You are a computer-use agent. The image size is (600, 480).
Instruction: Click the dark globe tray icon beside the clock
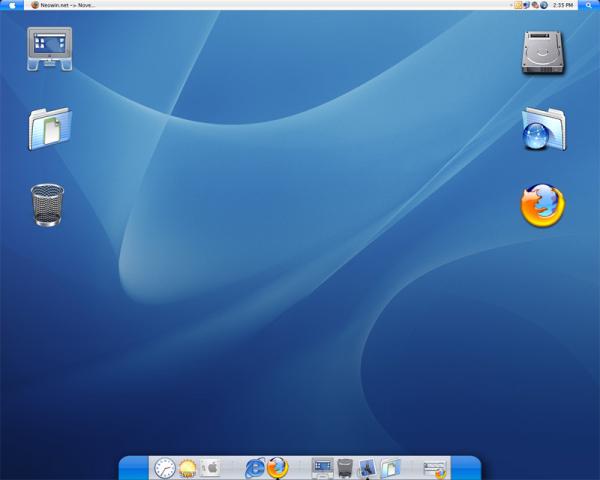(544, 5)
